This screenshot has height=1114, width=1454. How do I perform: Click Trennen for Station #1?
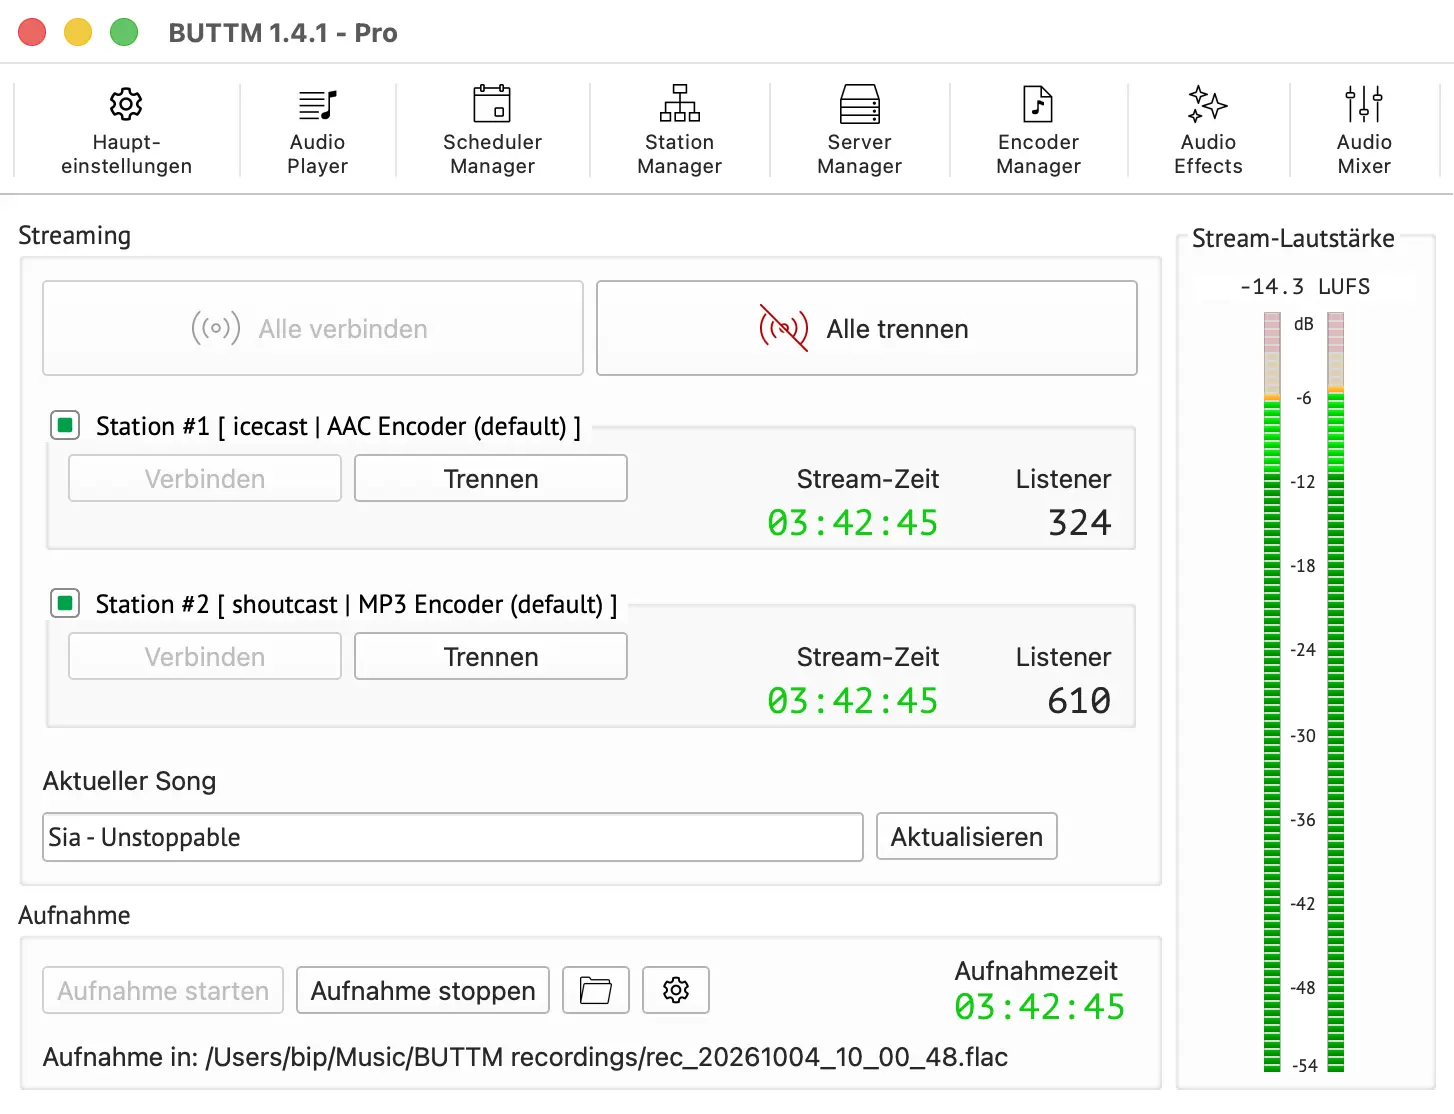(x=491, y=478)
